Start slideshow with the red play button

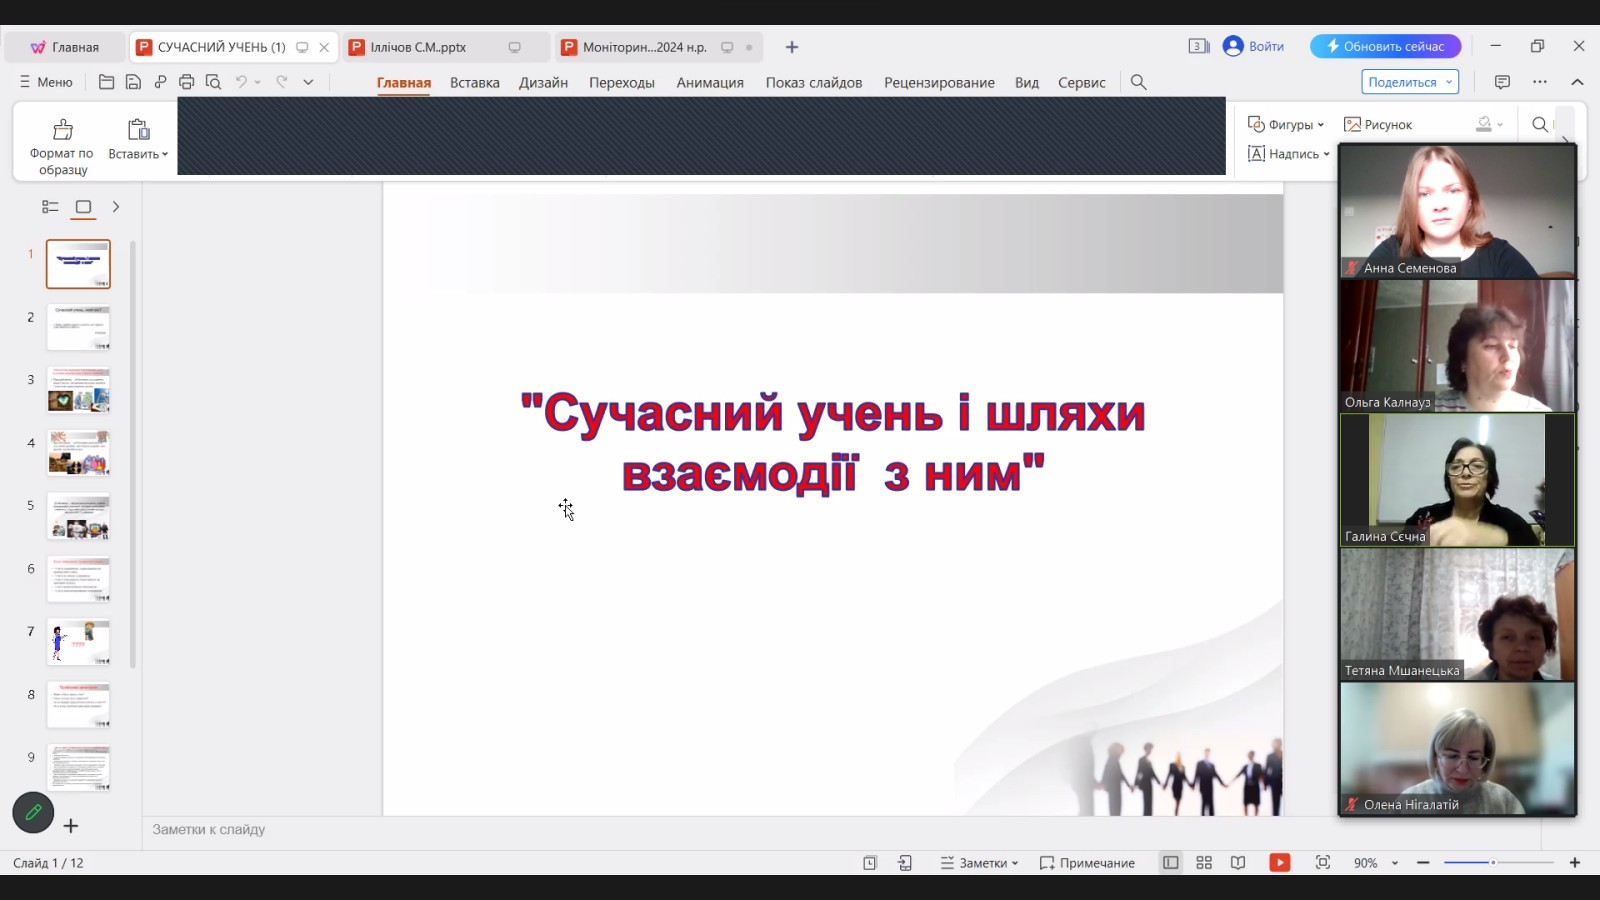pyautogui.click(x=1279, y=862)
